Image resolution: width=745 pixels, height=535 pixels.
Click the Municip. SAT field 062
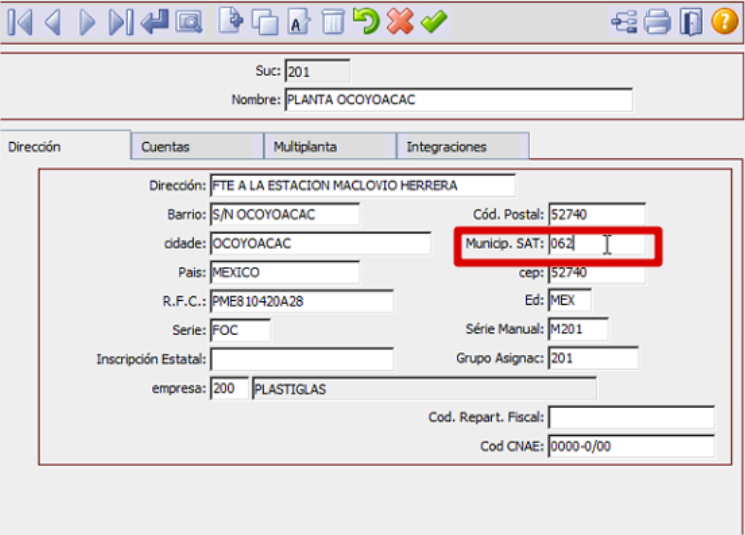pyautogui.click(x=597, y=243)
